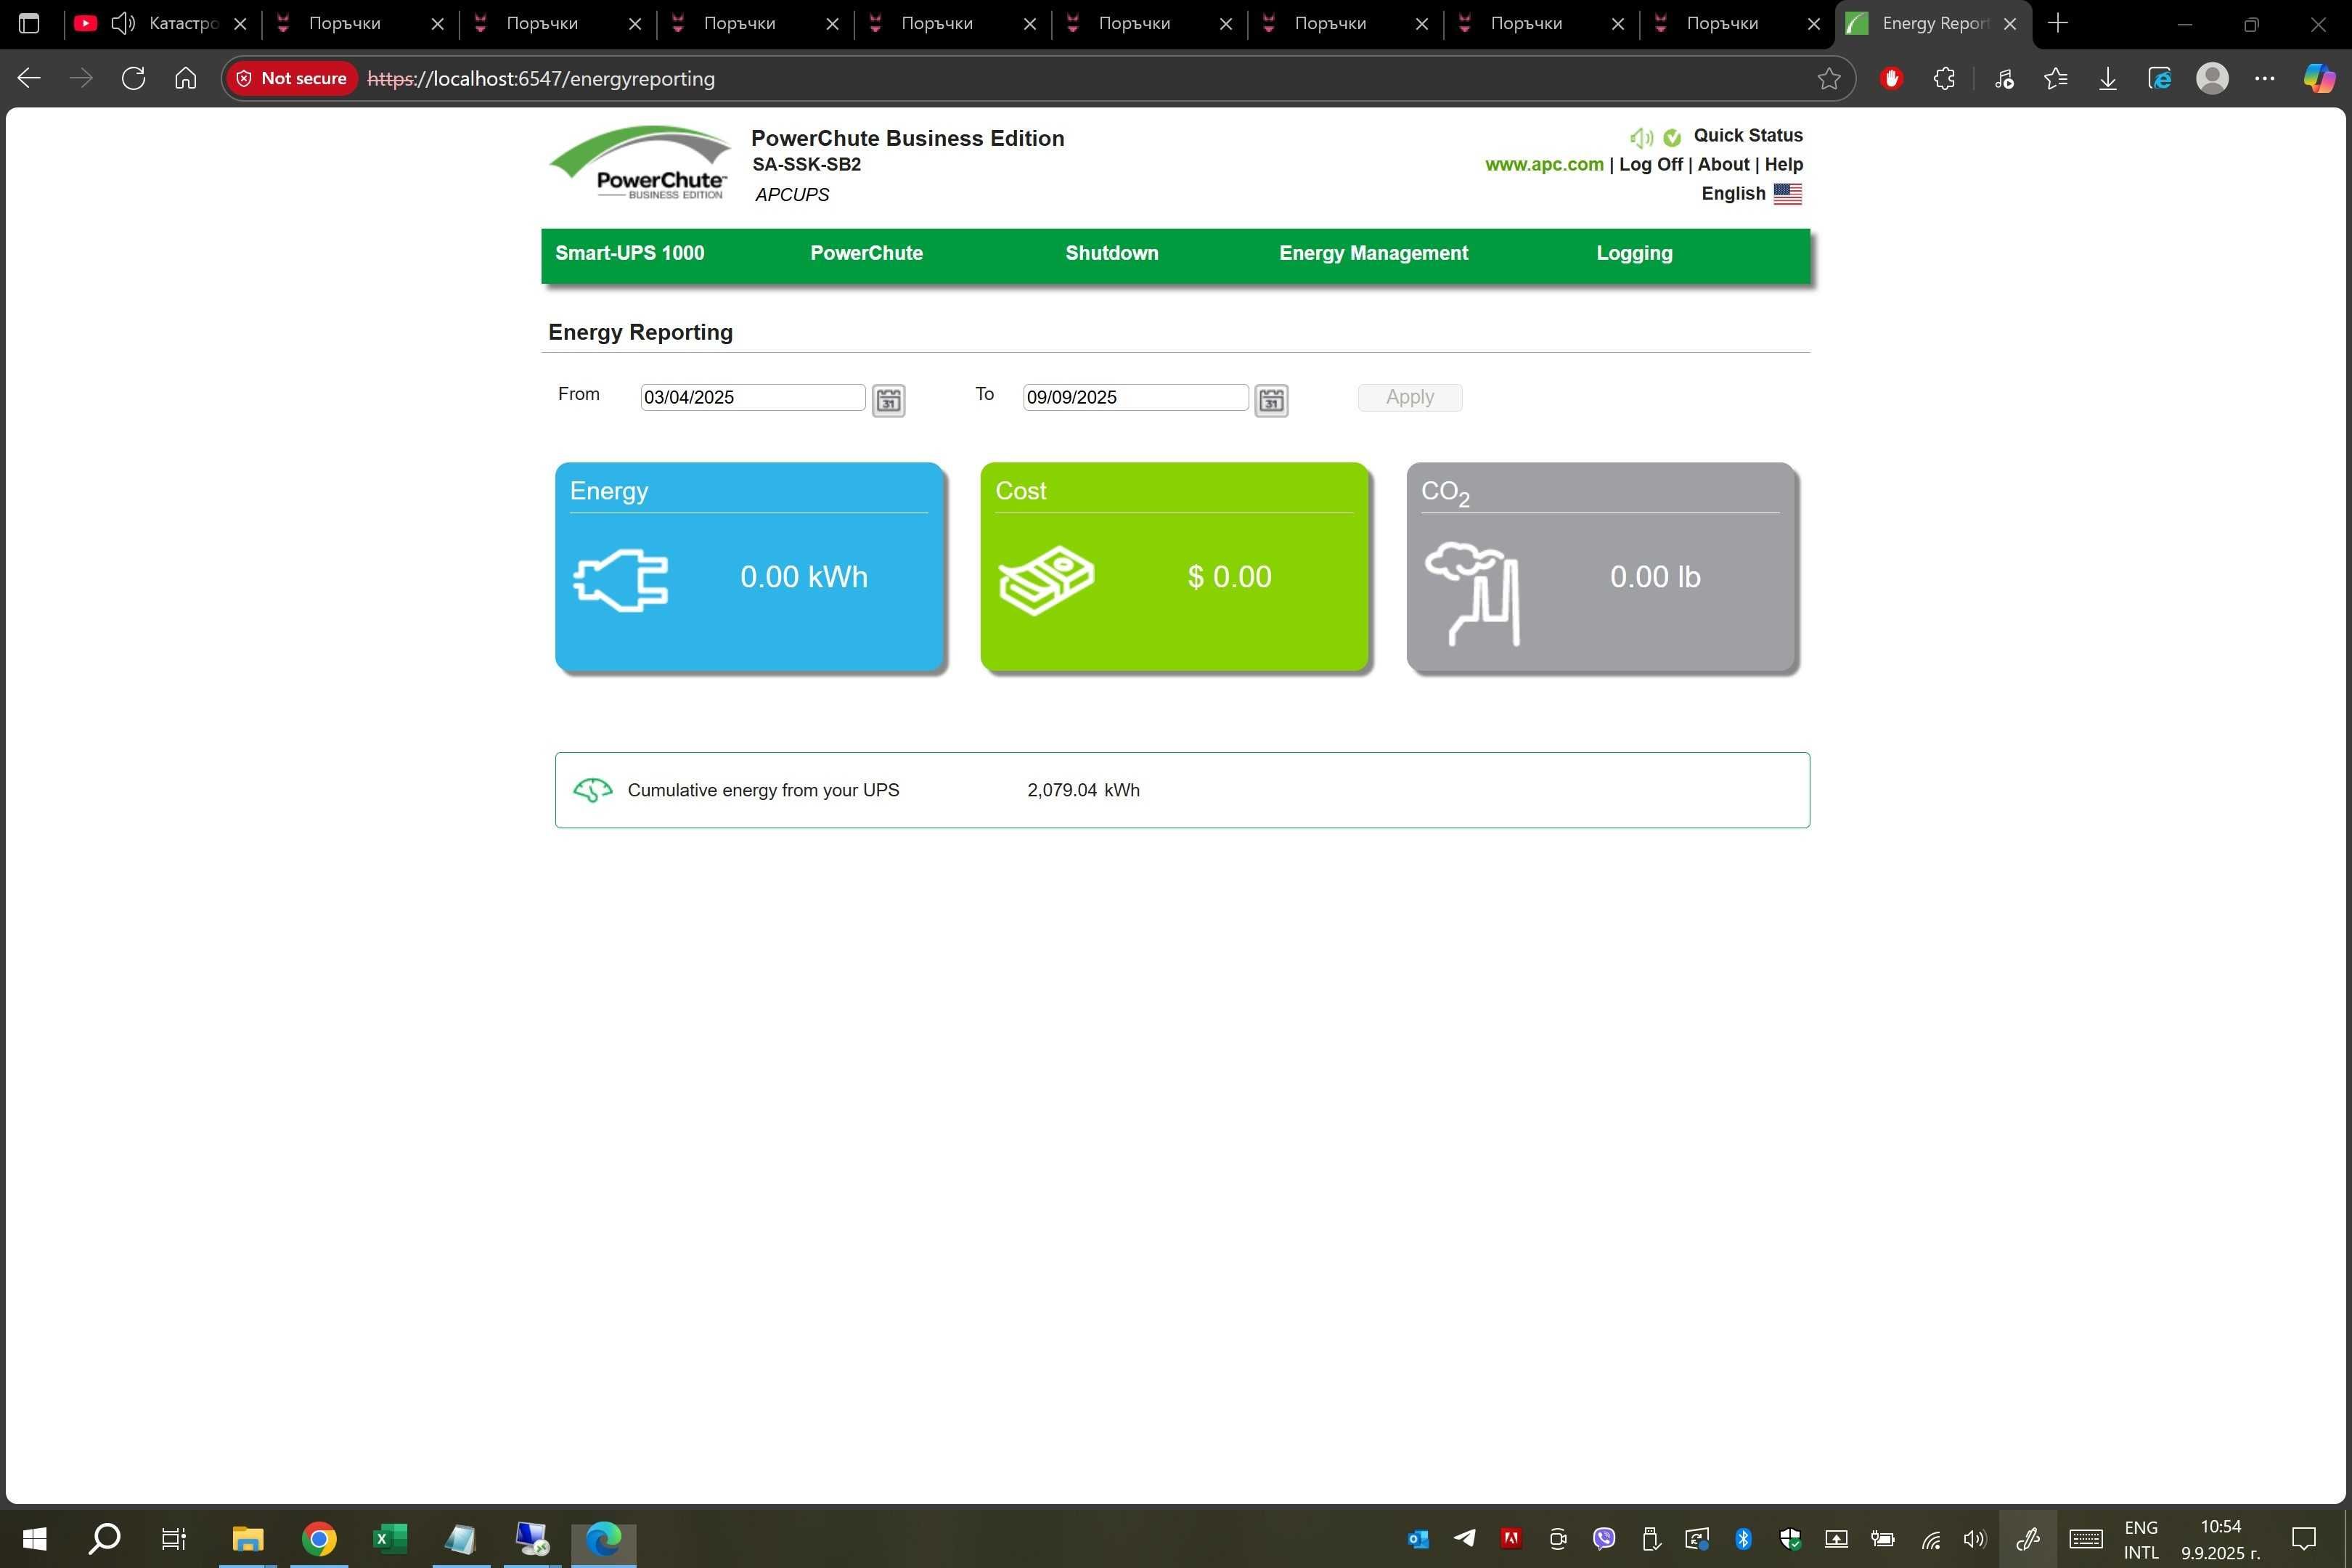Click the CO2 smokestack icon
The width and height of the screenshot is (2352, 1568).
[x=1472, y=594]
